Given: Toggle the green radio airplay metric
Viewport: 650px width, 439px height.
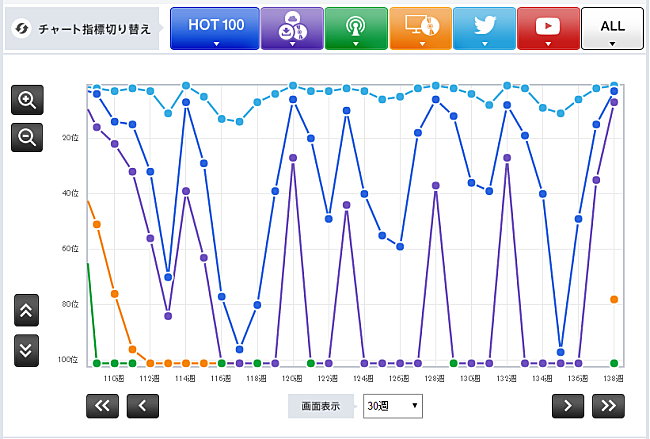Looking at the screenshot, I should point(356,28).
